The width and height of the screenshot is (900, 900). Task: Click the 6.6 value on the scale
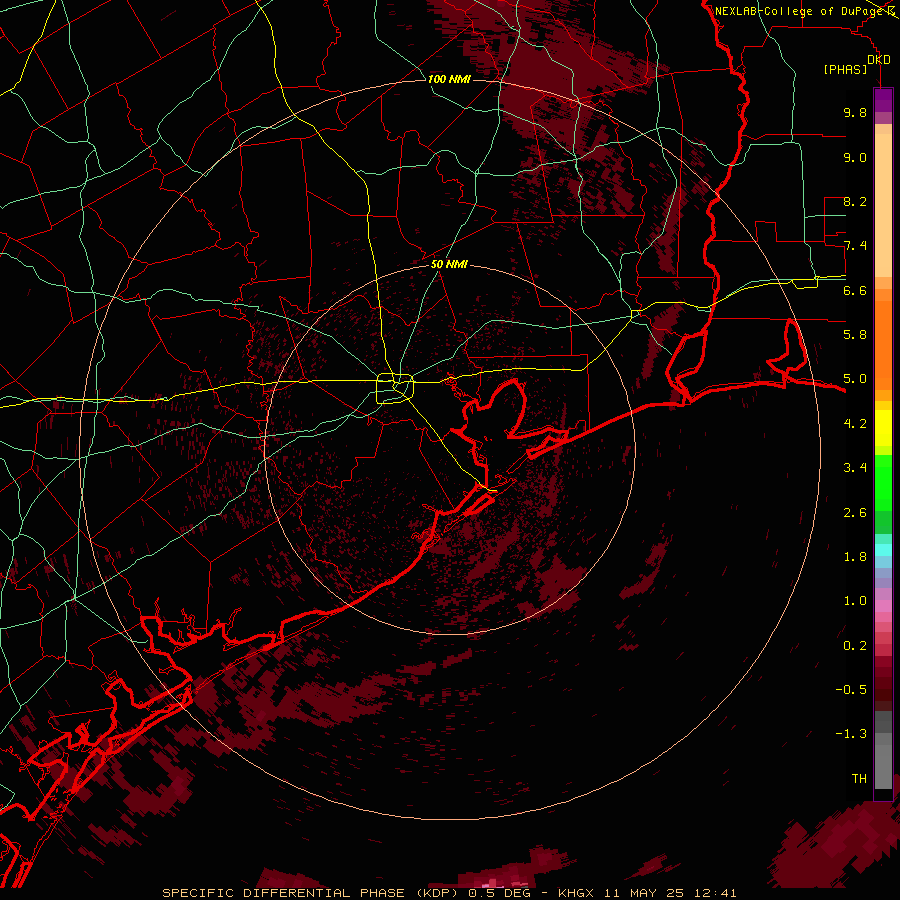click(x=855, y=290)
